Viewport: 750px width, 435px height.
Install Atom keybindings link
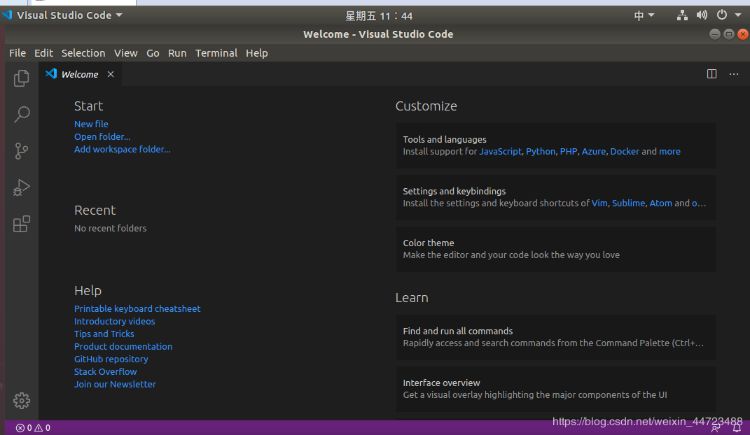(661, 203)
